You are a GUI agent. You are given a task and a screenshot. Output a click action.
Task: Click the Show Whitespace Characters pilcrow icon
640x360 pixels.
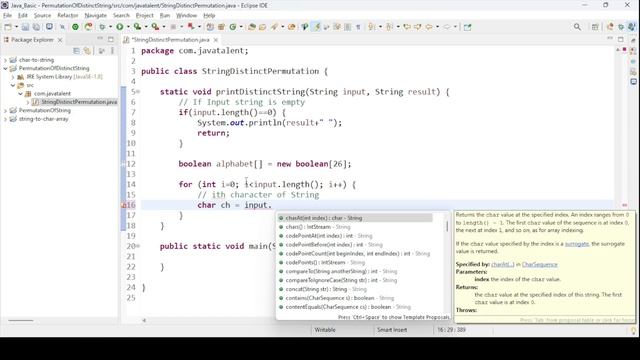(358, 27)
